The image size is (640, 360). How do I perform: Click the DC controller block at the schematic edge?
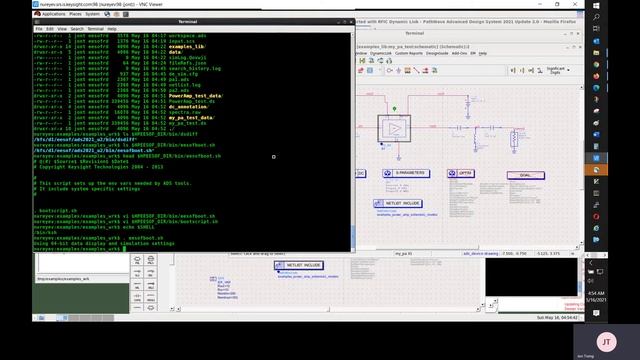(361, 173)
